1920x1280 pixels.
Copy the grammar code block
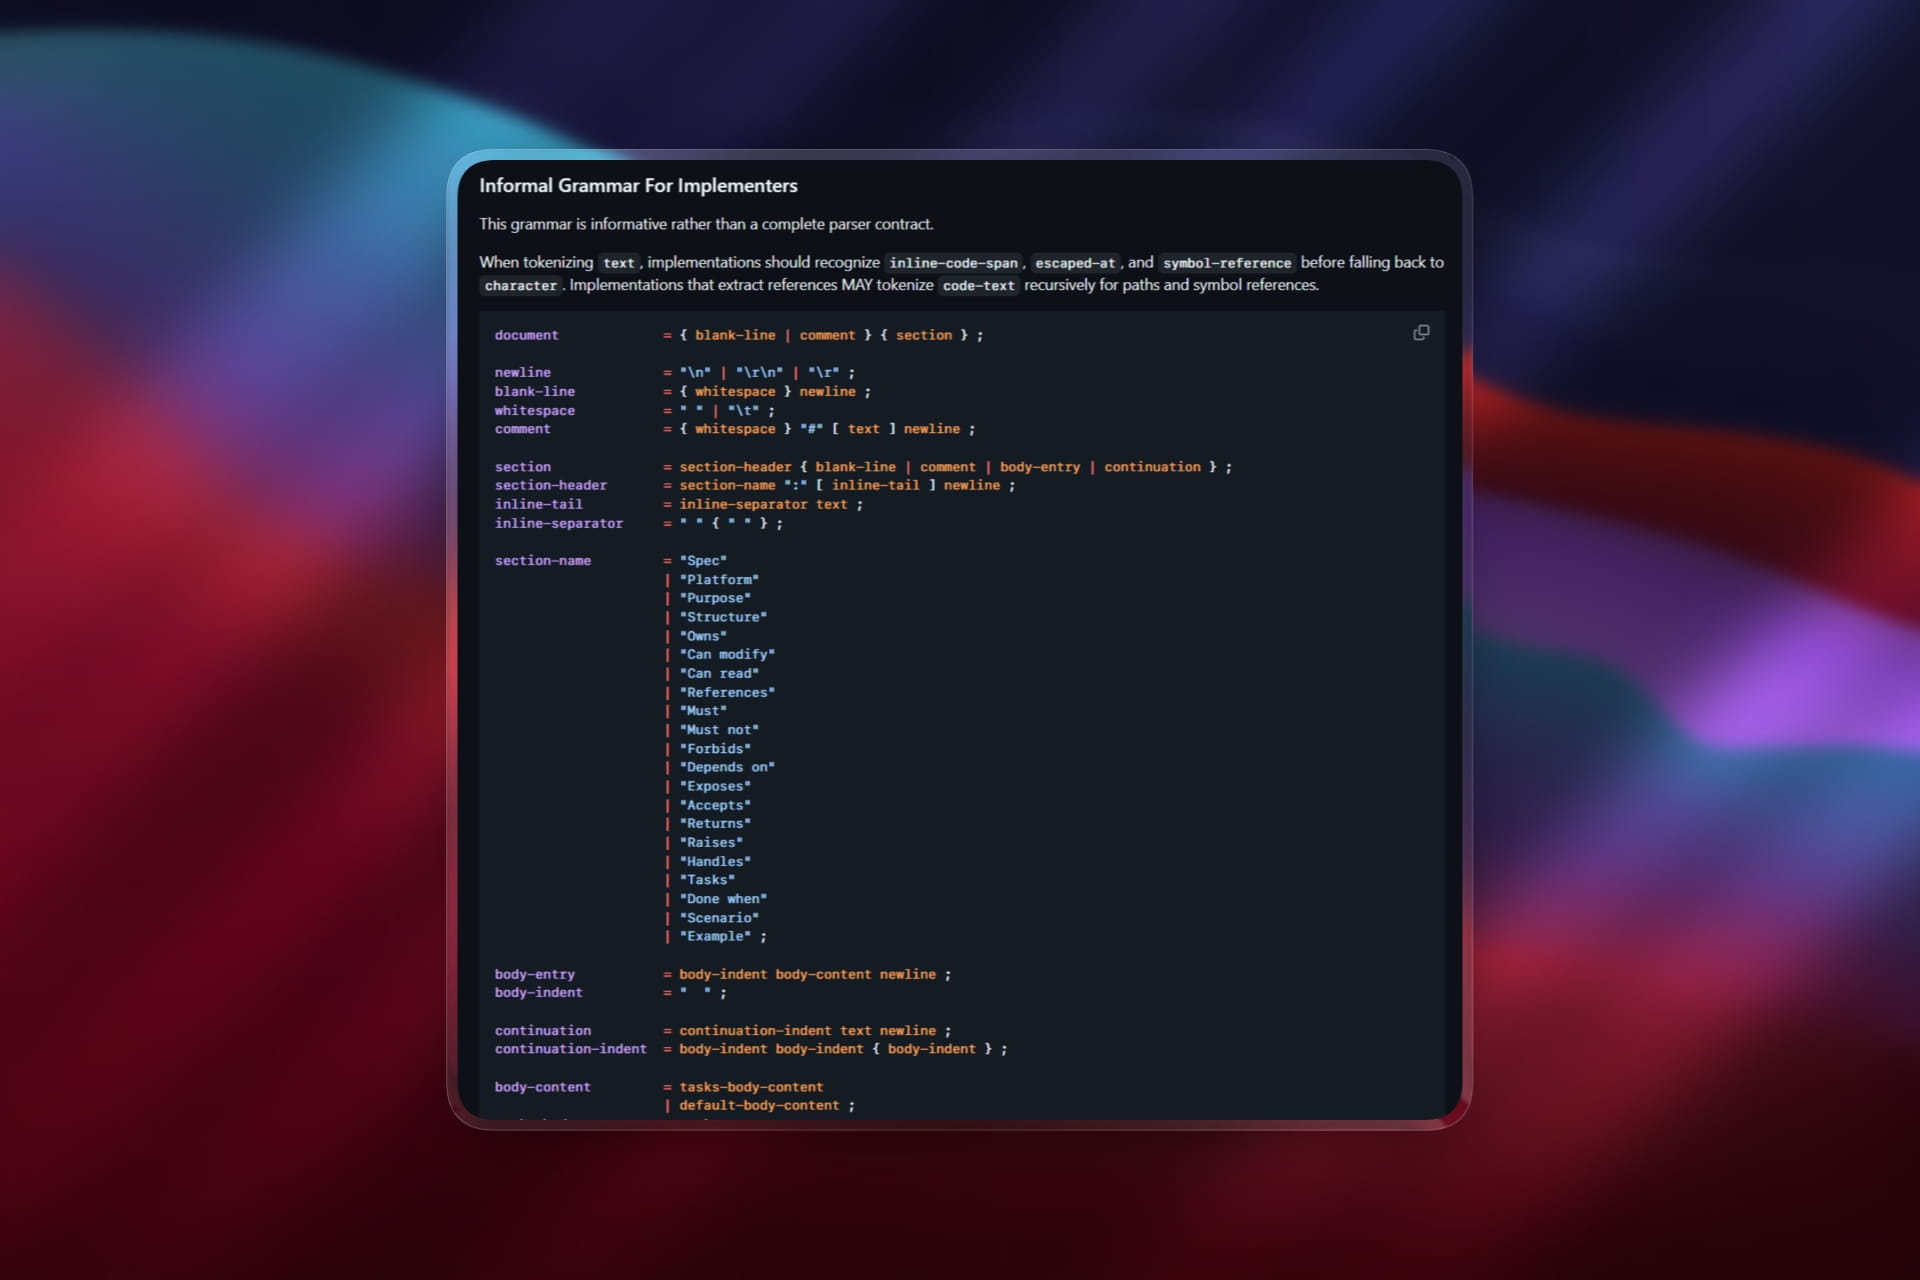(x=1421, y=333)
